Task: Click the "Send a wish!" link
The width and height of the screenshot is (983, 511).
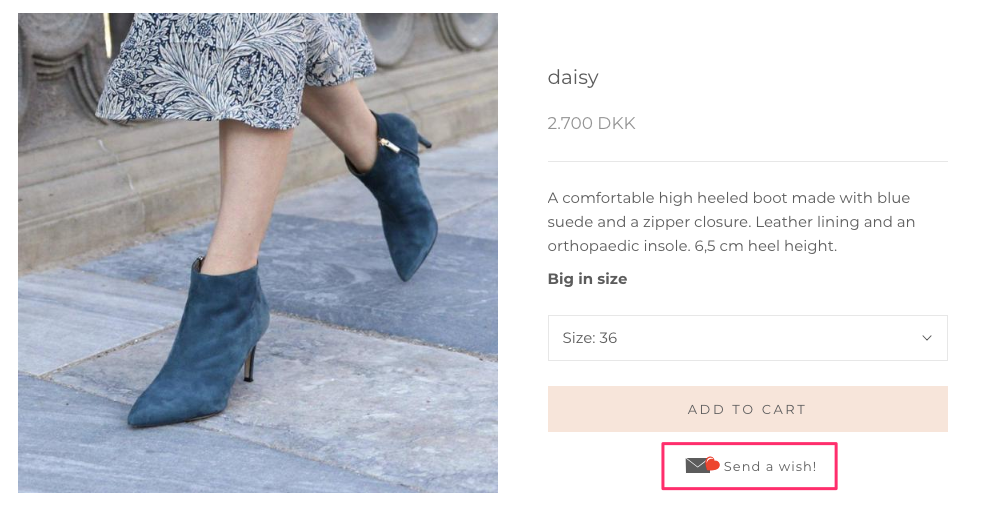Action: [750, 466]
